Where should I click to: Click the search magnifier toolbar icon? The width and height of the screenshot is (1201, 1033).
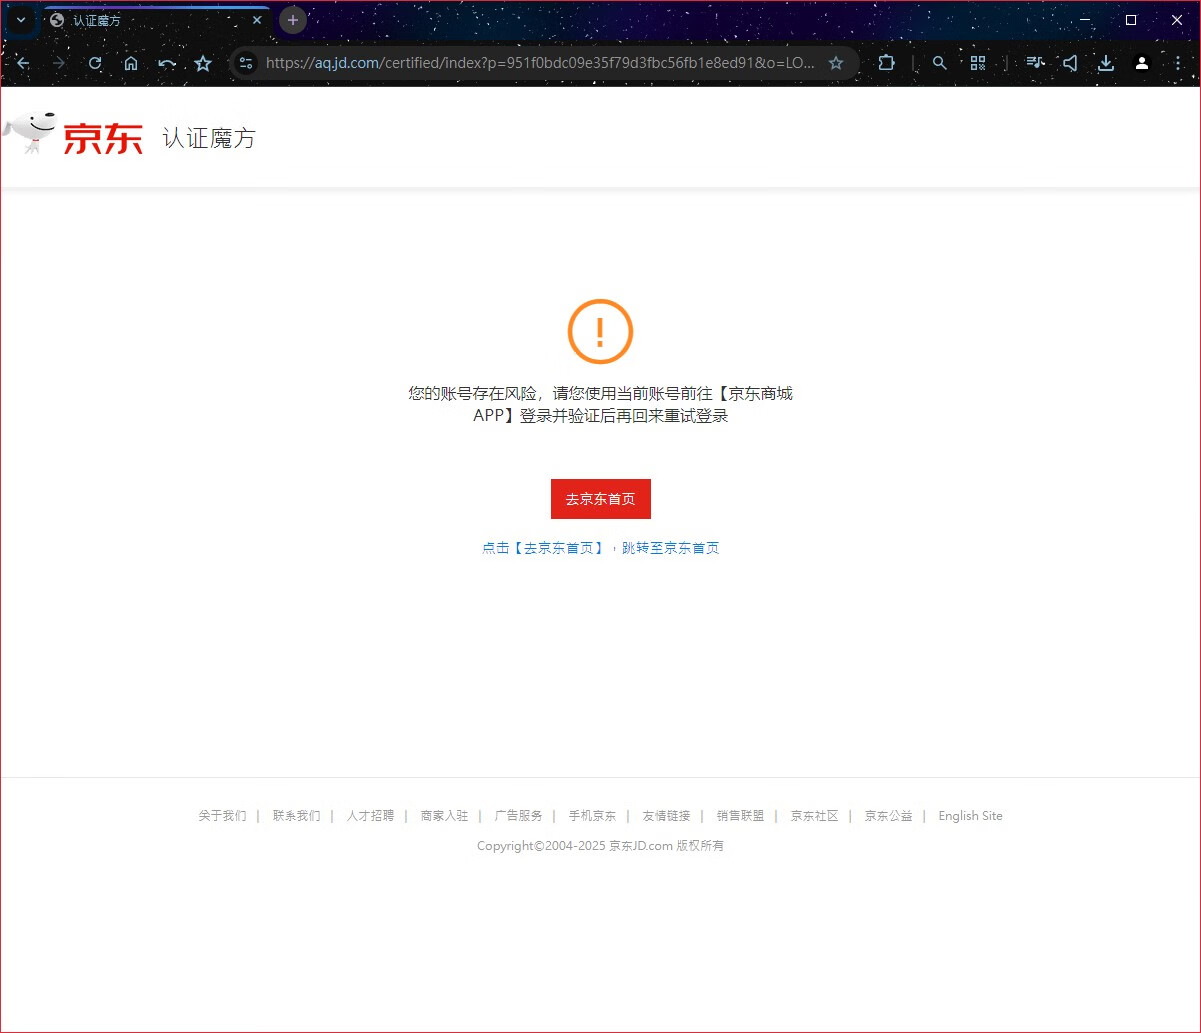click(x=939, y=63)
